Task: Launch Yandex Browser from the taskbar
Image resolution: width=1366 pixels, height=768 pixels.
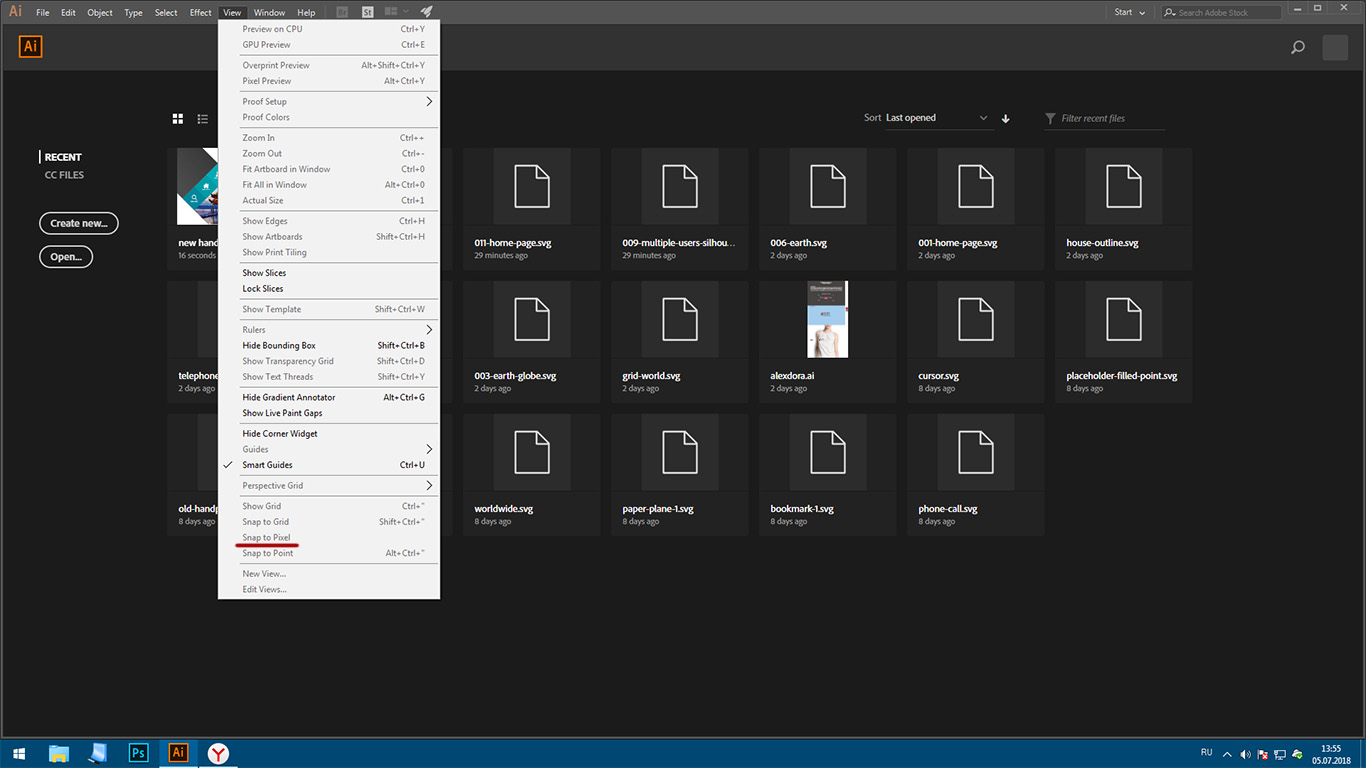Action: tap(218, 753)
